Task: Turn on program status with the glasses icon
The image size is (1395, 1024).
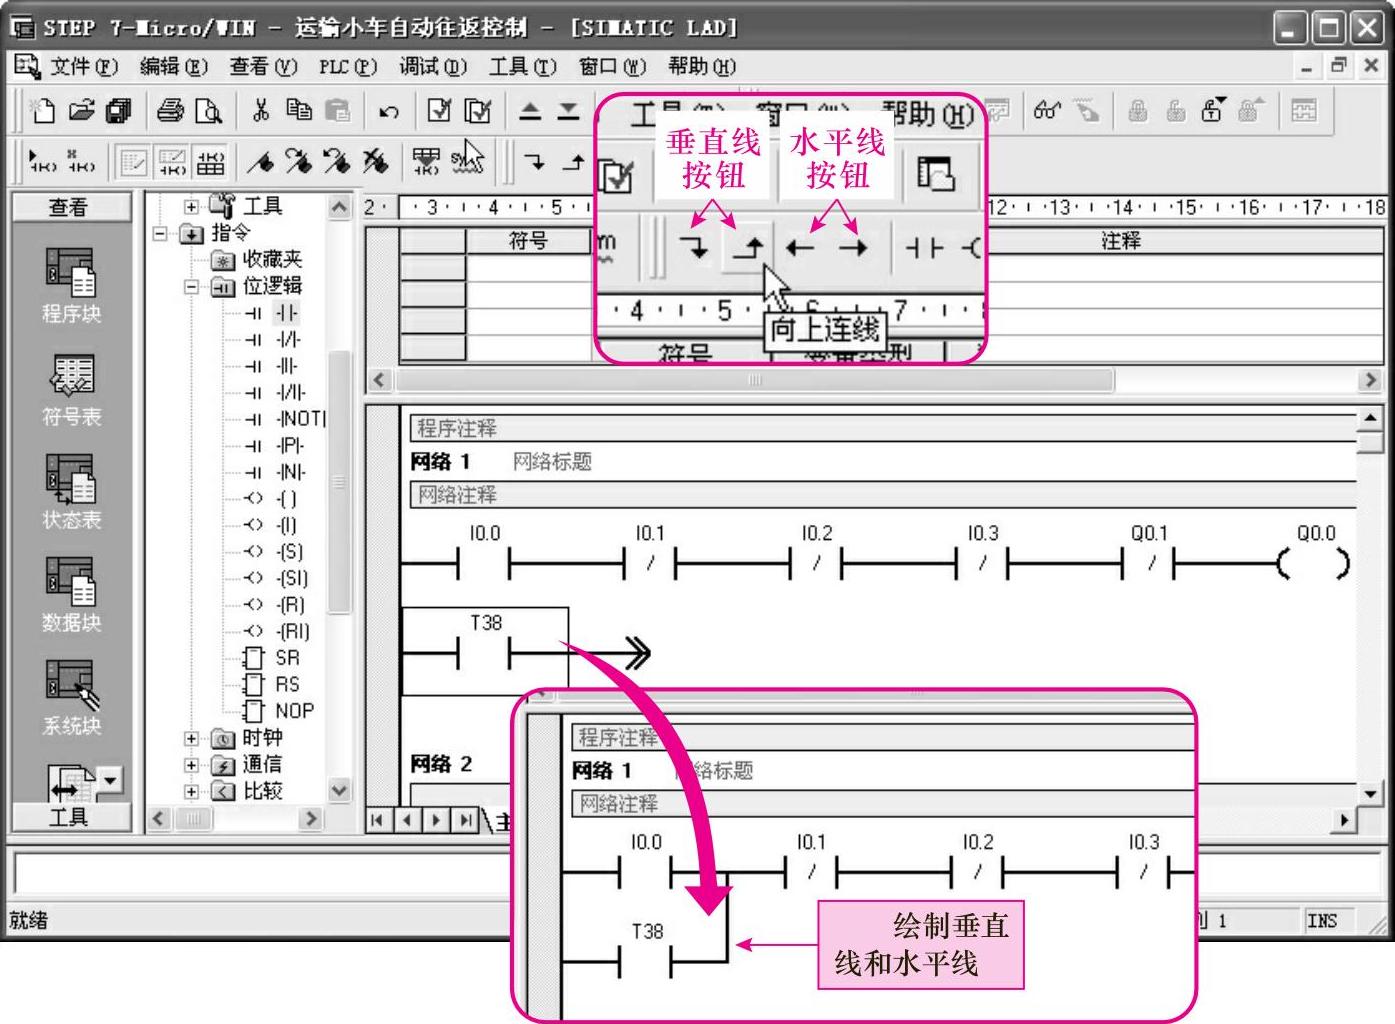Action: (1047, 111)
